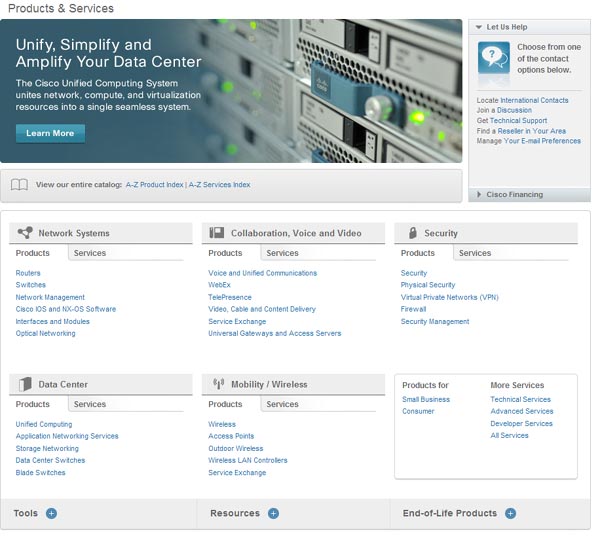600x538 pixels.
Task: Switch to Services tab under Network Systems
Action: [90, 253]
